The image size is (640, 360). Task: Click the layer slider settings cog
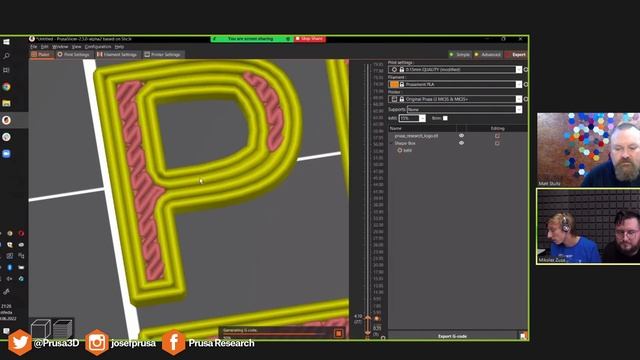tap(383, 338)
